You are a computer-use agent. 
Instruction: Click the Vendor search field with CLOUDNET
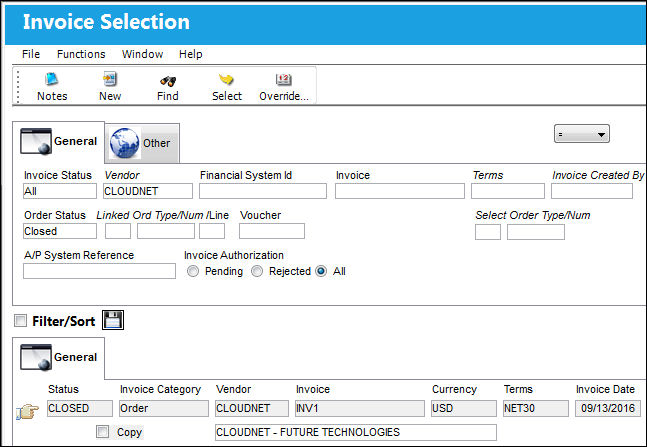coord(148,191)
